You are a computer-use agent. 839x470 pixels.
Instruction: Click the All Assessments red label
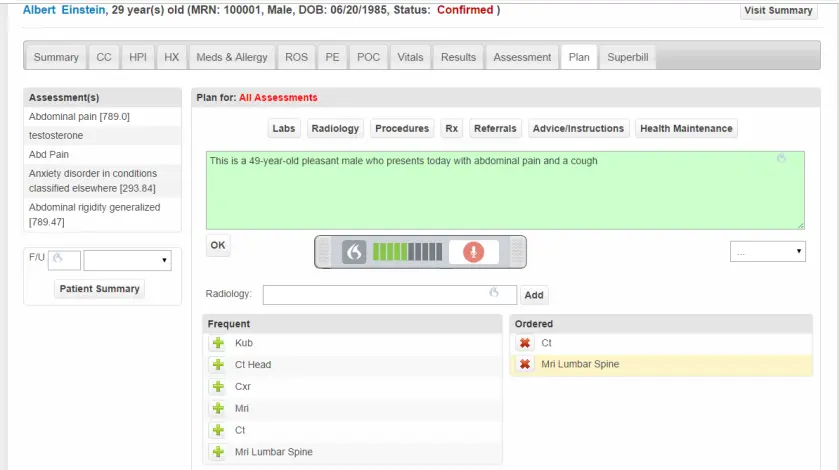point(278,97)
